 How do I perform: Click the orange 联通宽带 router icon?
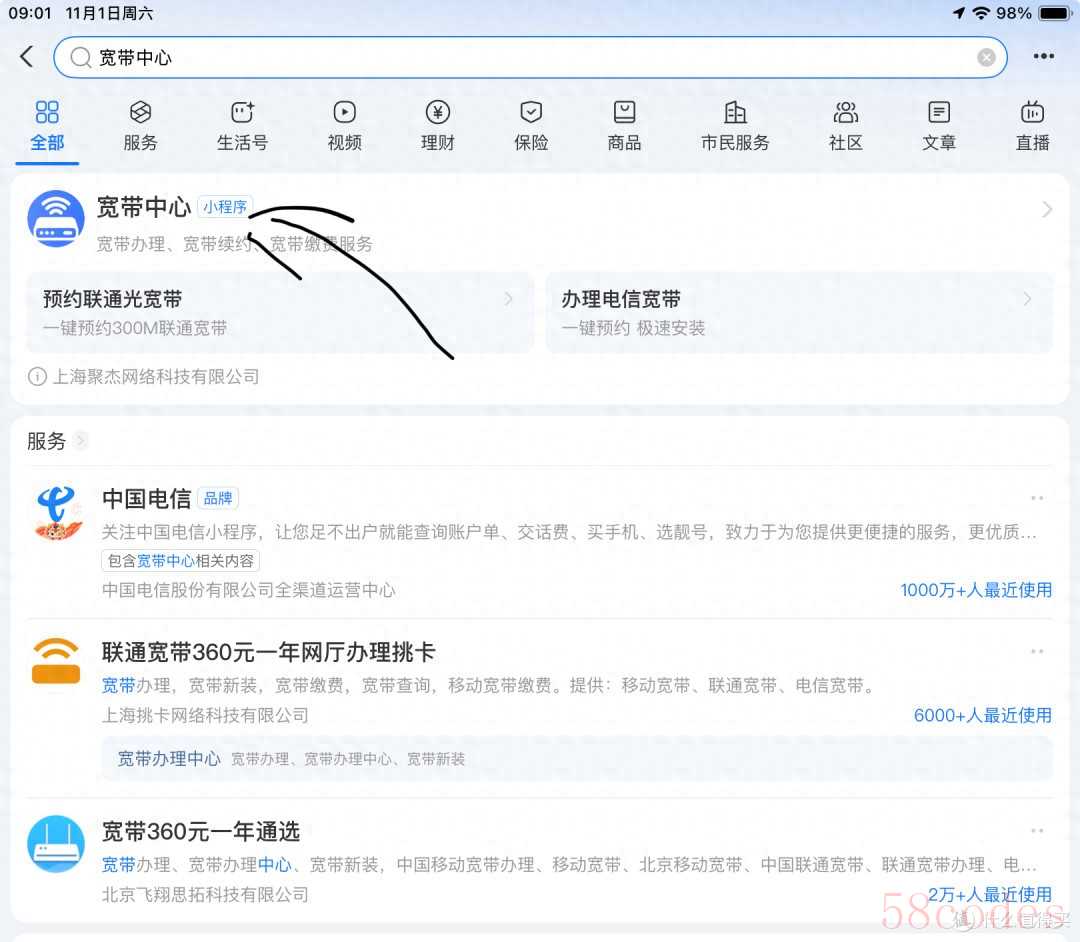click(x=56, y=661)
